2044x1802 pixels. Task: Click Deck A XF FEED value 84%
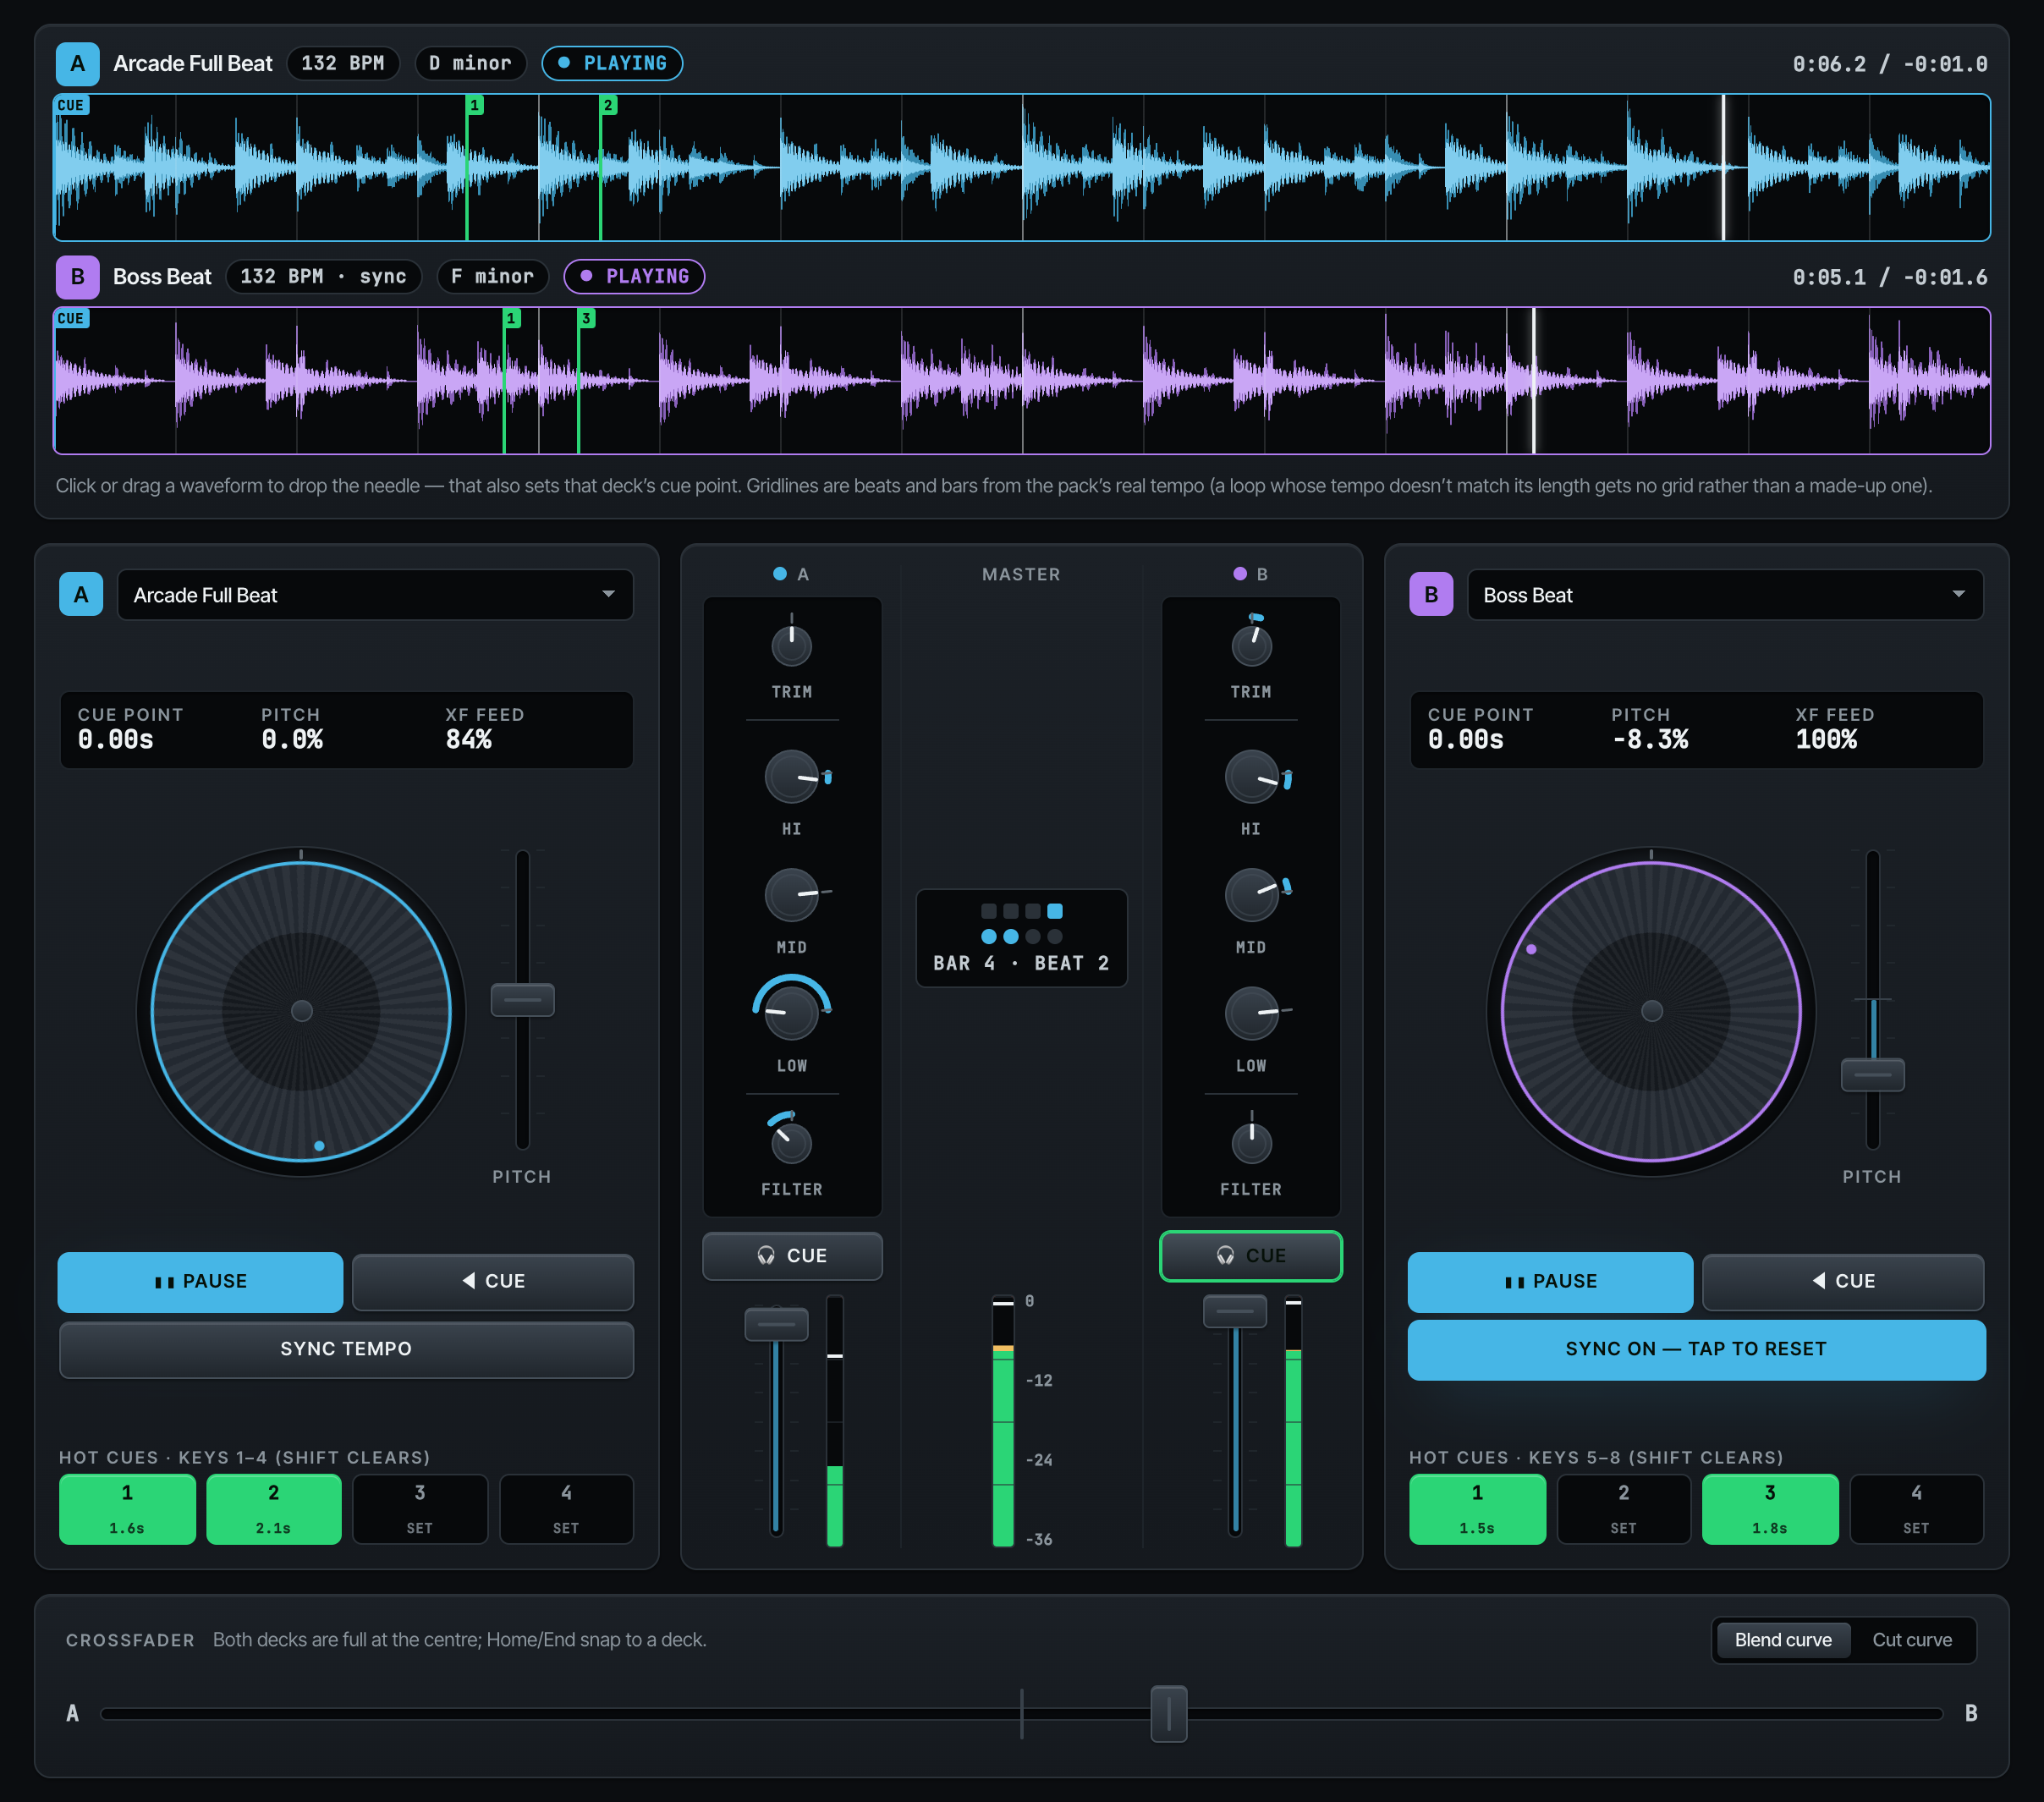(468, 740)
